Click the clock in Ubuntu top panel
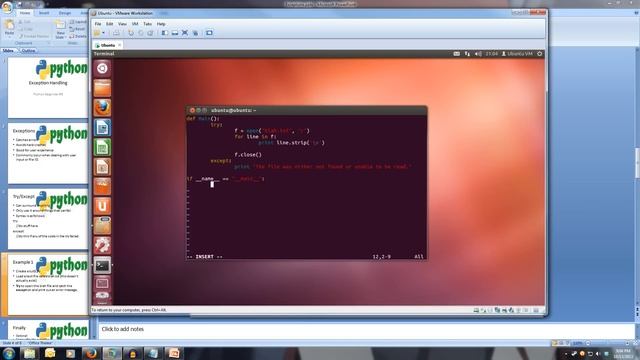 click(x=491, y=54)
